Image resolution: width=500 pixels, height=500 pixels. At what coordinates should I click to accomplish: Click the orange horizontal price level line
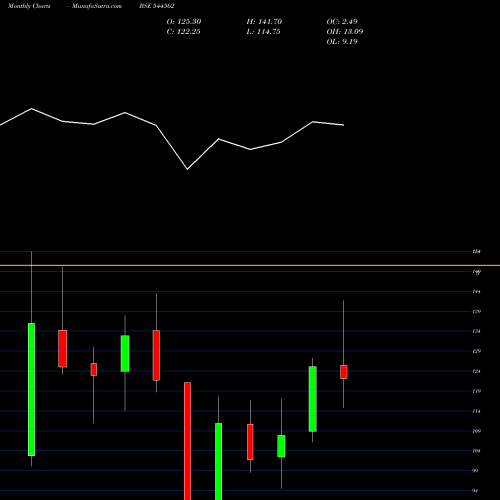[x=250, y=266]
